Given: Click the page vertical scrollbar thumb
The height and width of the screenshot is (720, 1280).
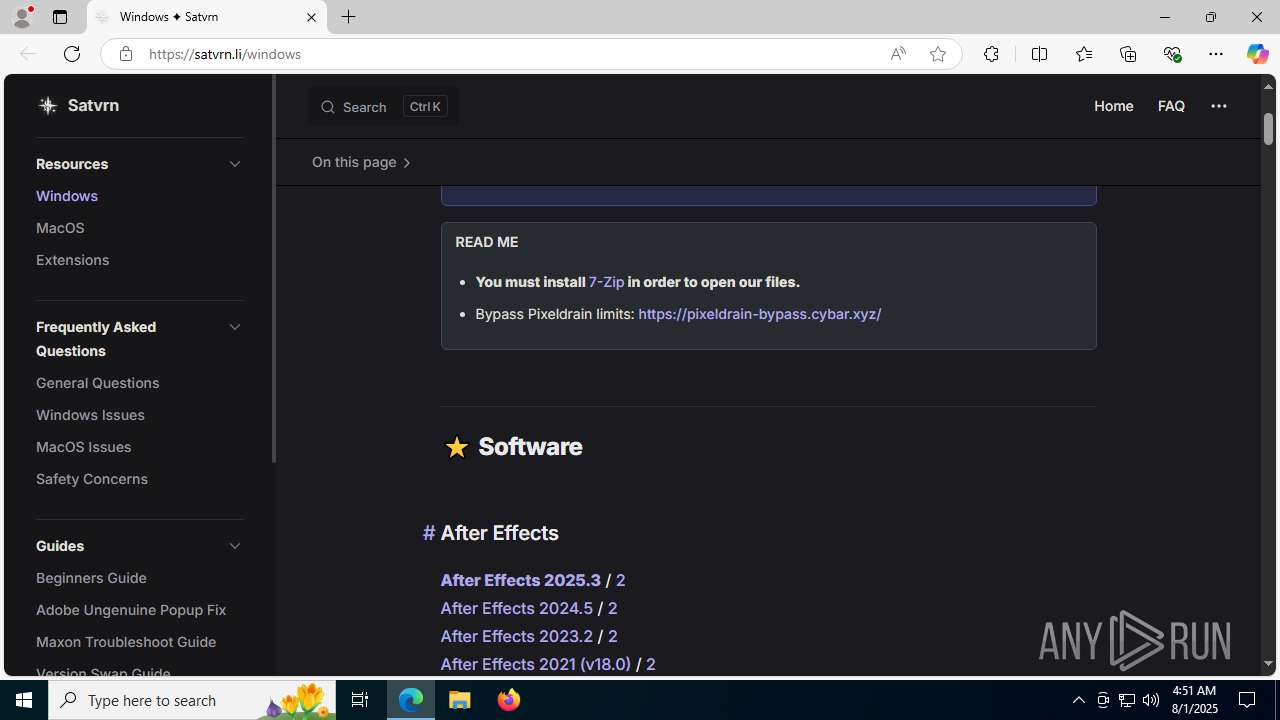Looking at the screenshot, I should click(x=1268, y=129).
